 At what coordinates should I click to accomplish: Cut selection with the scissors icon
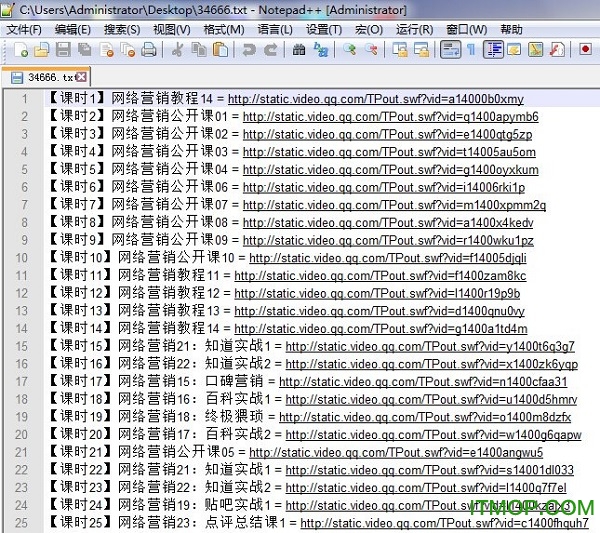coord(177,50)
